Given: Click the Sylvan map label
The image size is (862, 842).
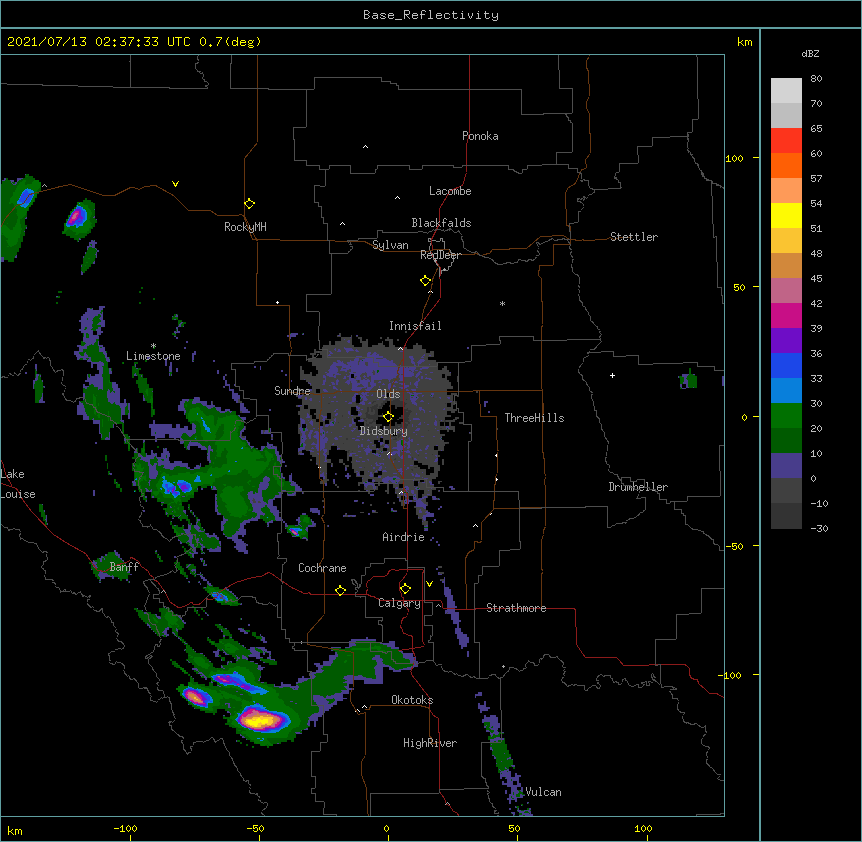Looking at the screenshot, I should (390, 245).
